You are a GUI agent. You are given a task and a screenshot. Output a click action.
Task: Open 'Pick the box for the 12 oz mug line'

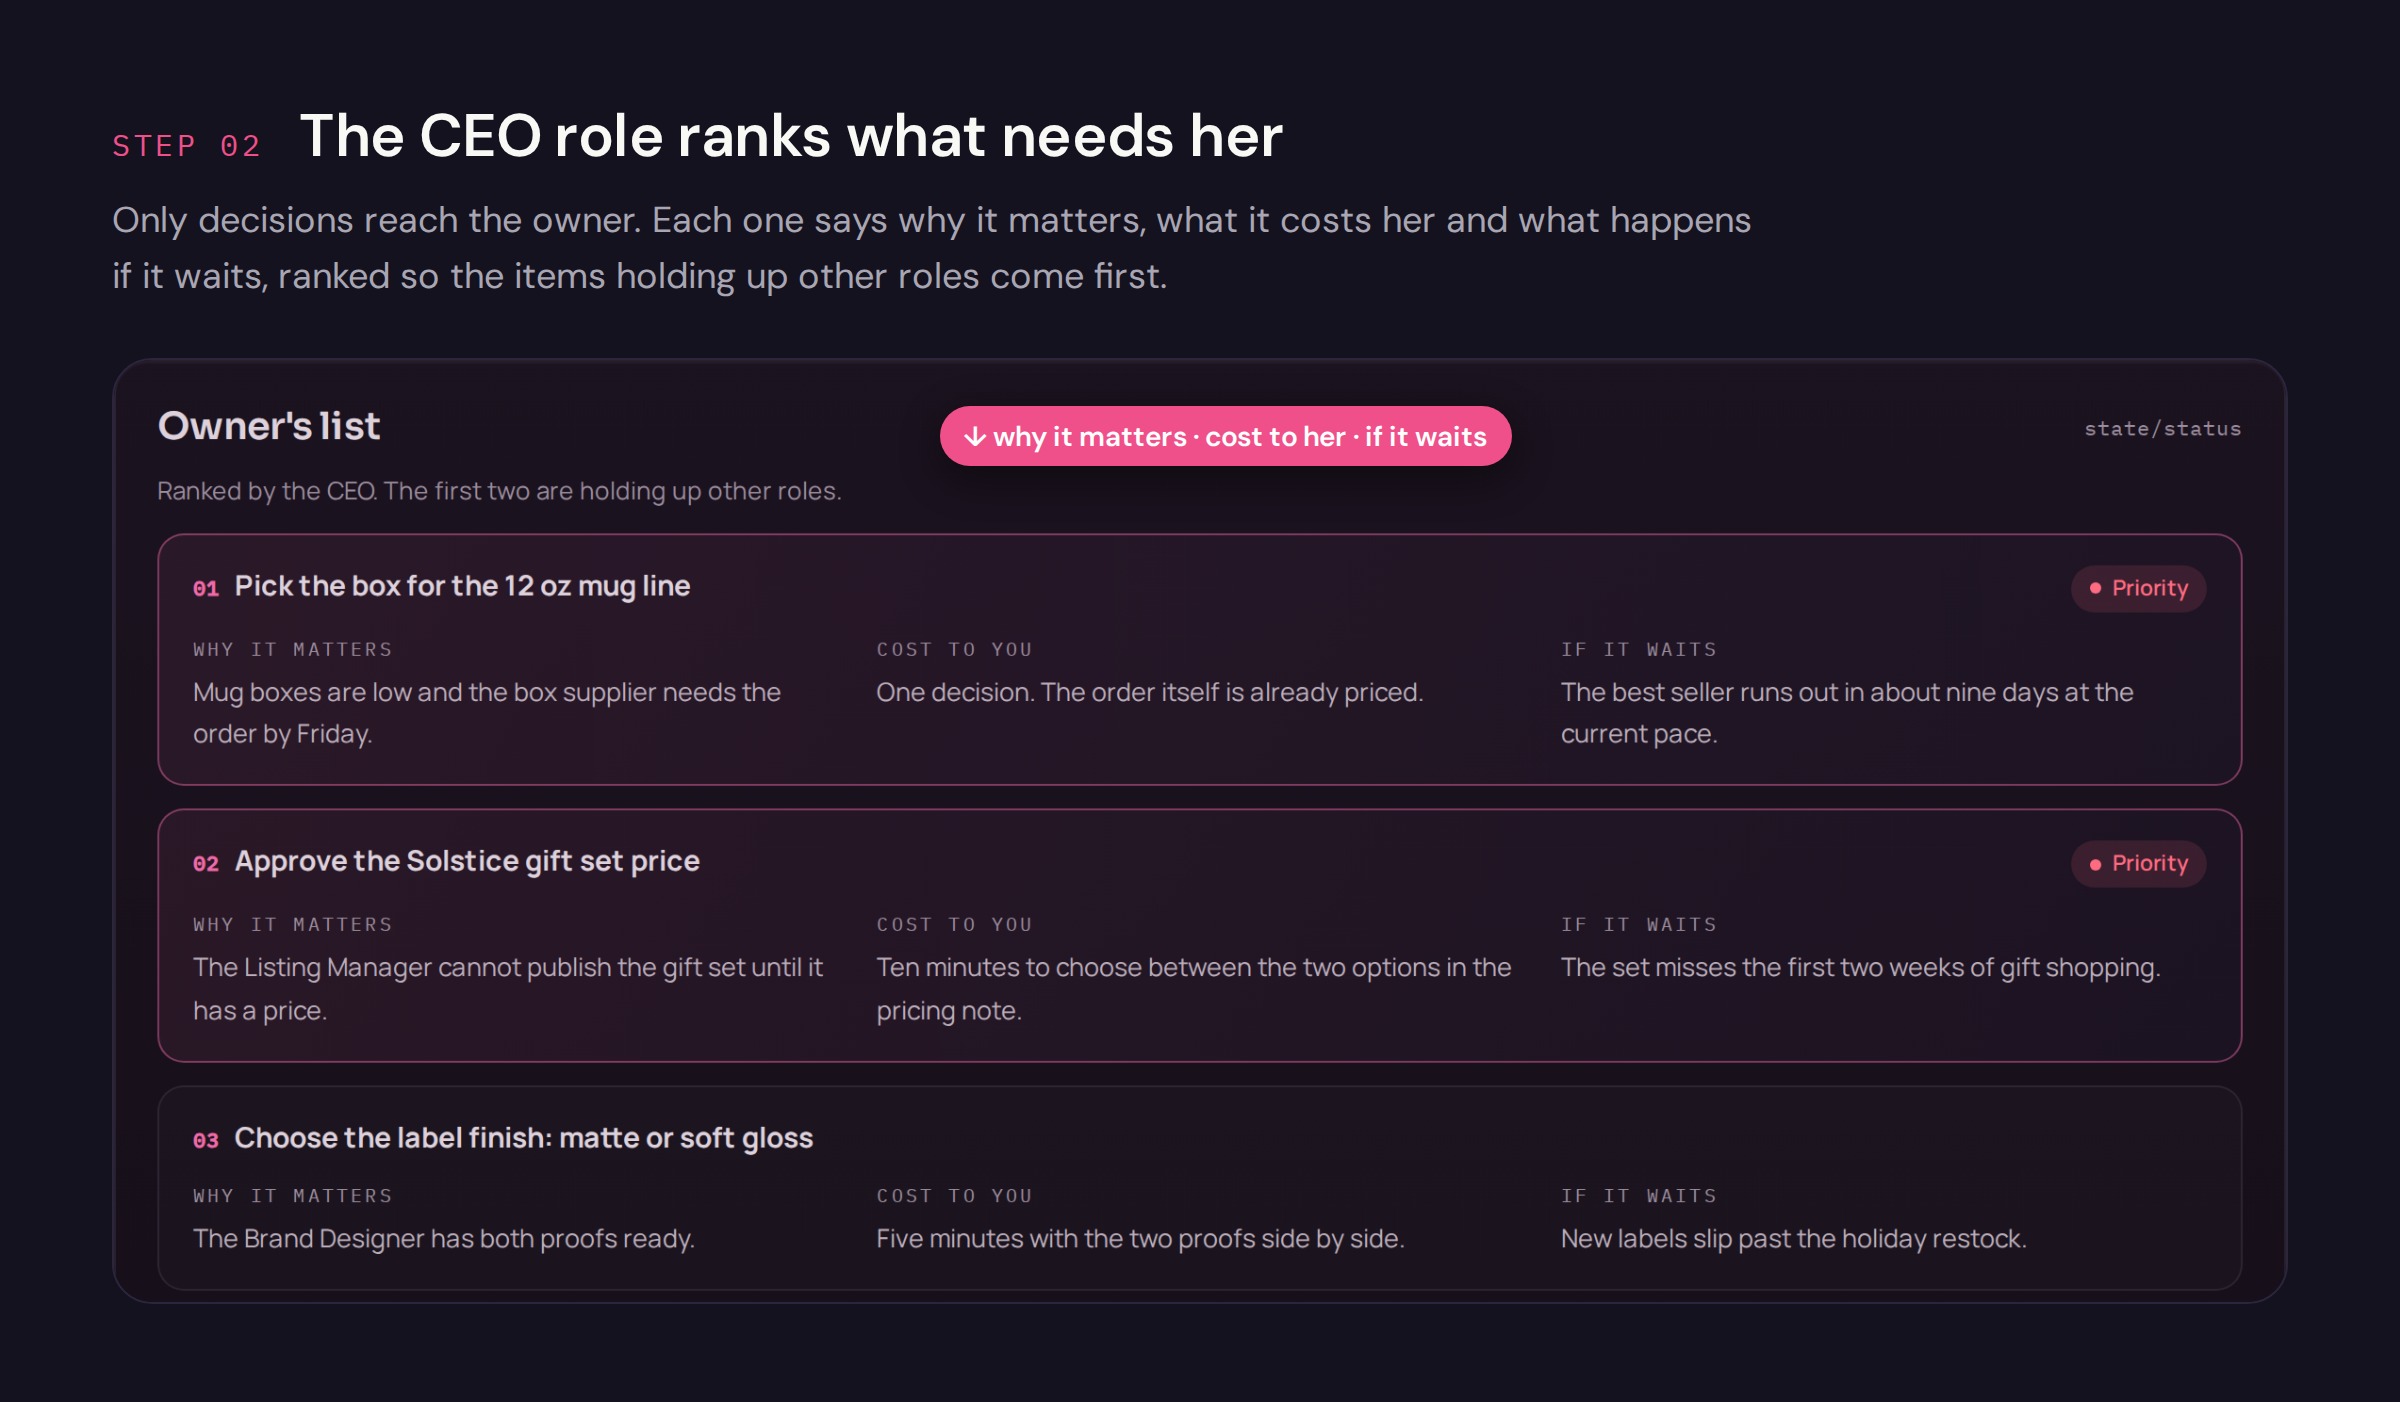[x=462, y=586]
